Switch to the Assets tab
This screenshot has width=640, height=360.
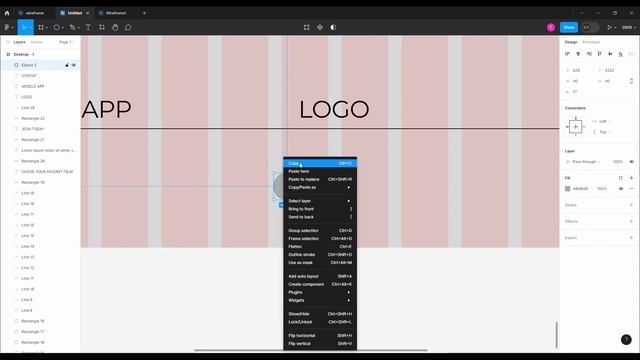pos(37,42)
